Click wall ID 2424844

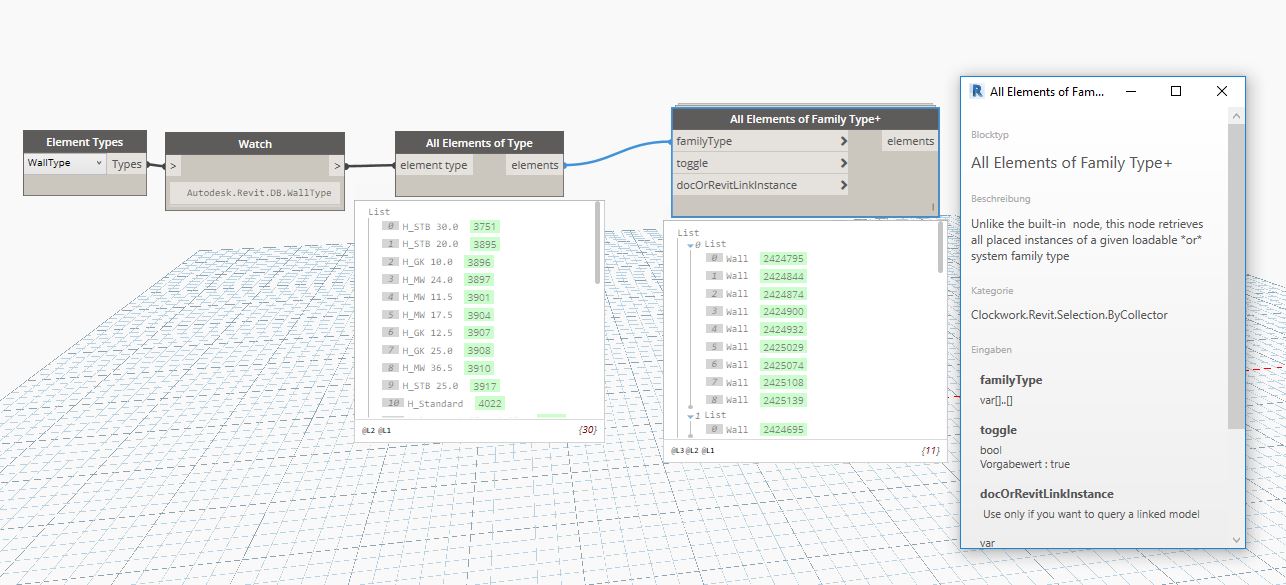[782, 276]
